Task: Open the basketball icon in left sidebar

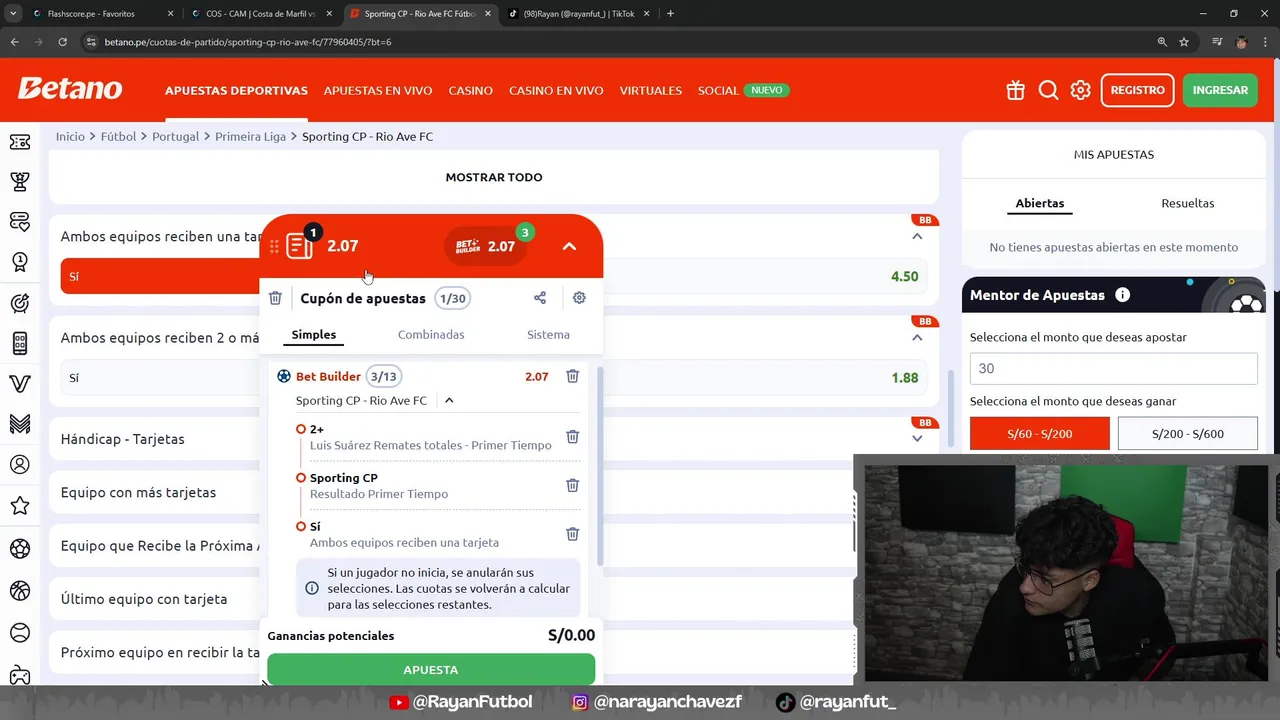Action: coord(19,591)
